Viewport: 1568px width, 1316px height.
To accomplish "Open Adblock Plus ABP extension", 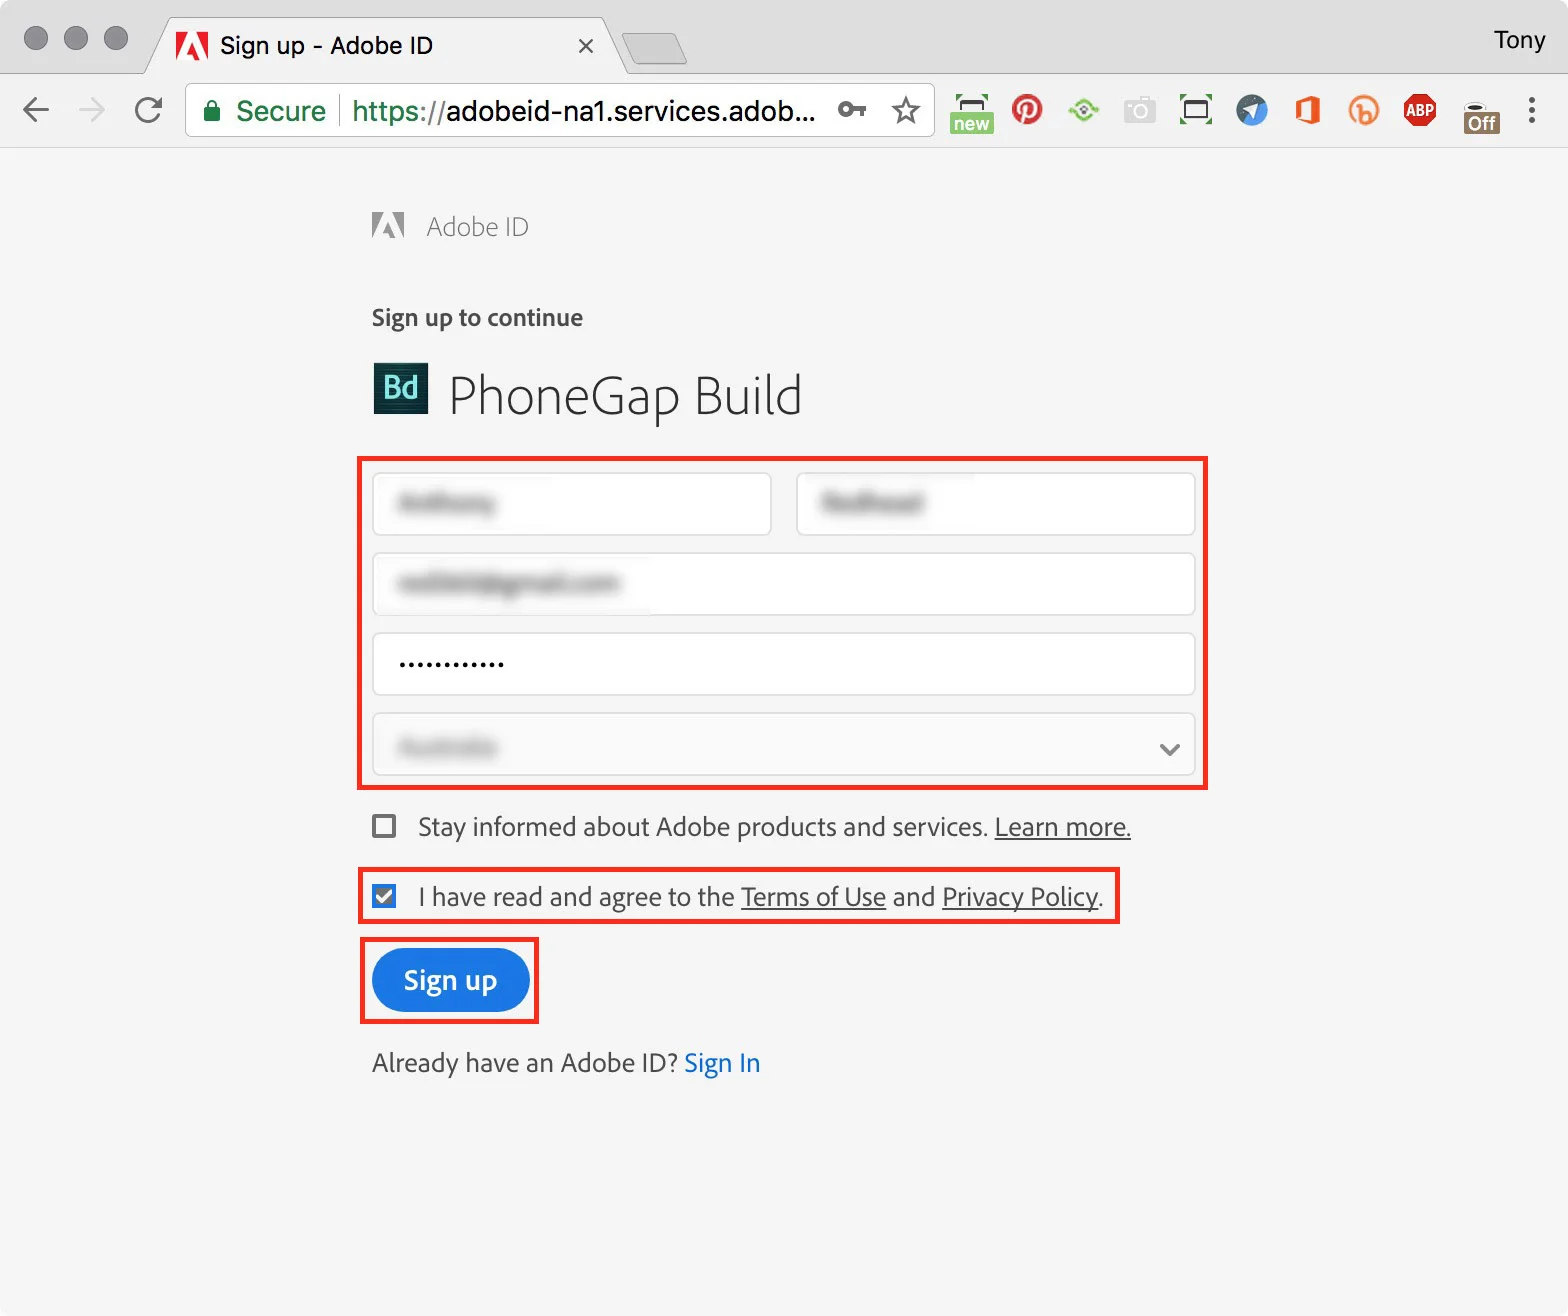I will [1419, 110].
